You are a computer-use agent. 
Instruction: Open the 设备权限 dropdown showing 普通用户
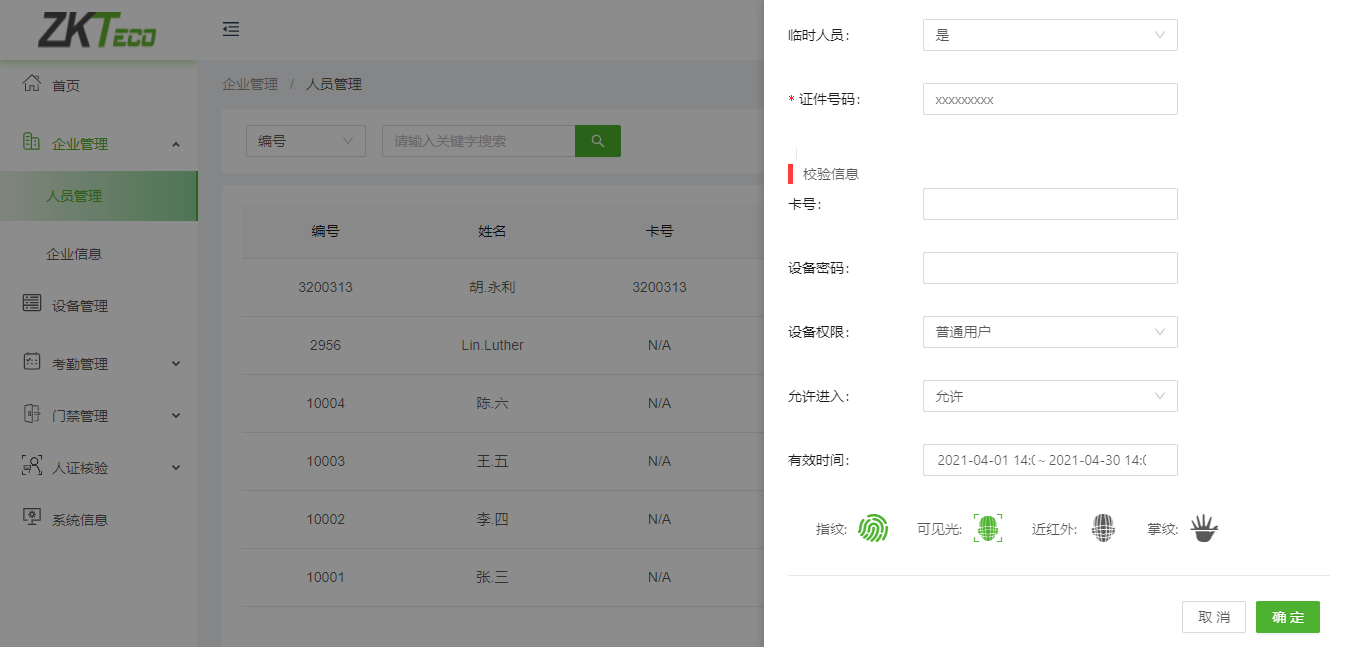[x=1050, y=332]
